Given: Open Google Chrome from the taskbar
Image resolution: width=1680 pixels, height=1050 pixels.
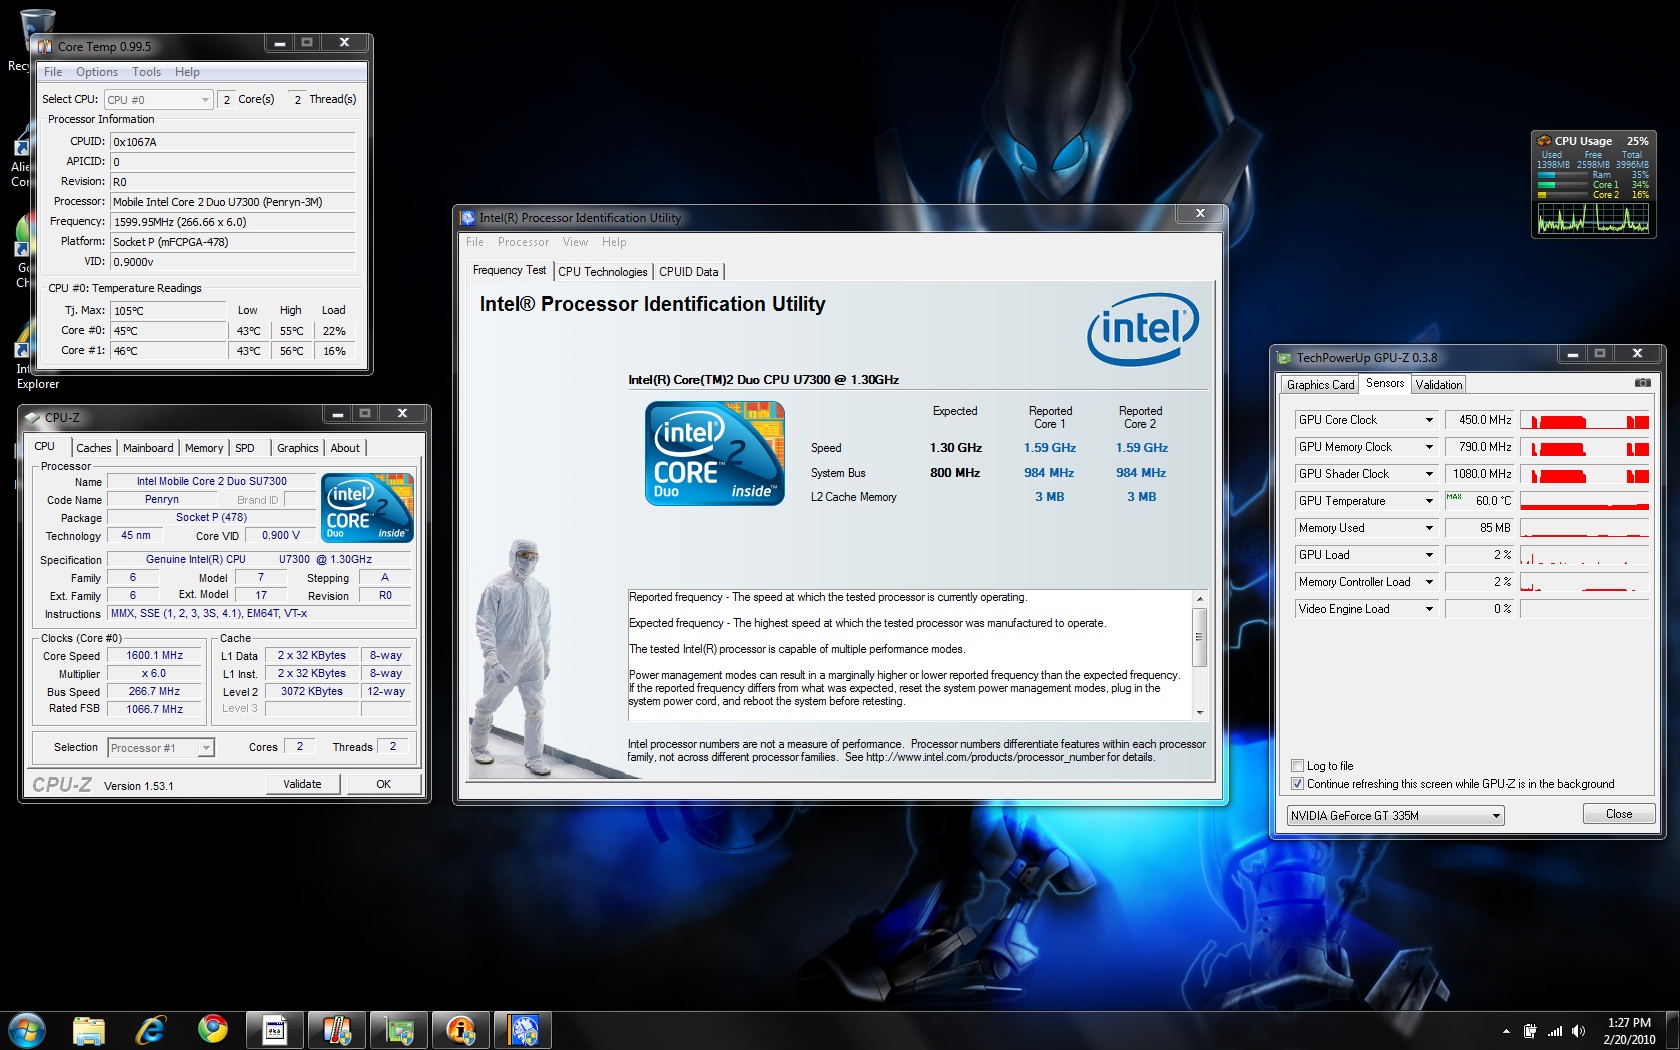Looking at the screenshot, I should click(x=212, y=1030).
